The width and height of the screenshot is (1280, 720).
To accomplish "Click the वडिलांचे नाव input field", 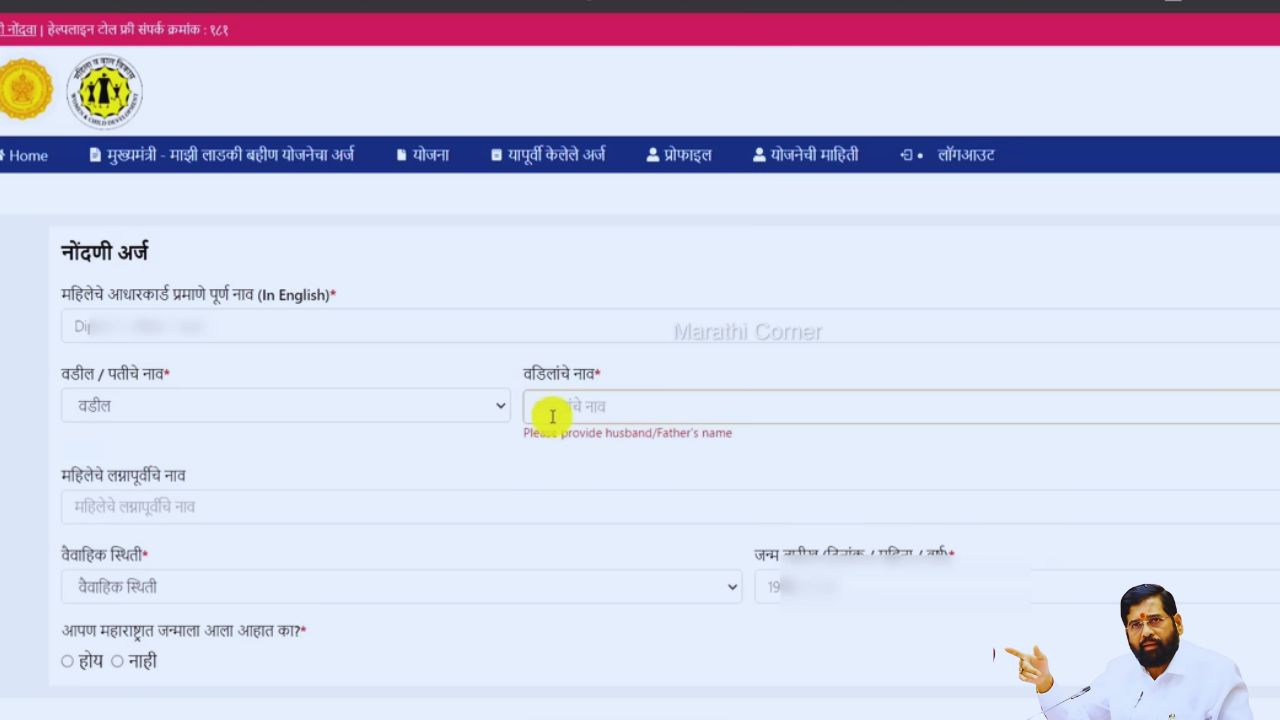I will (x=901, y=406).
